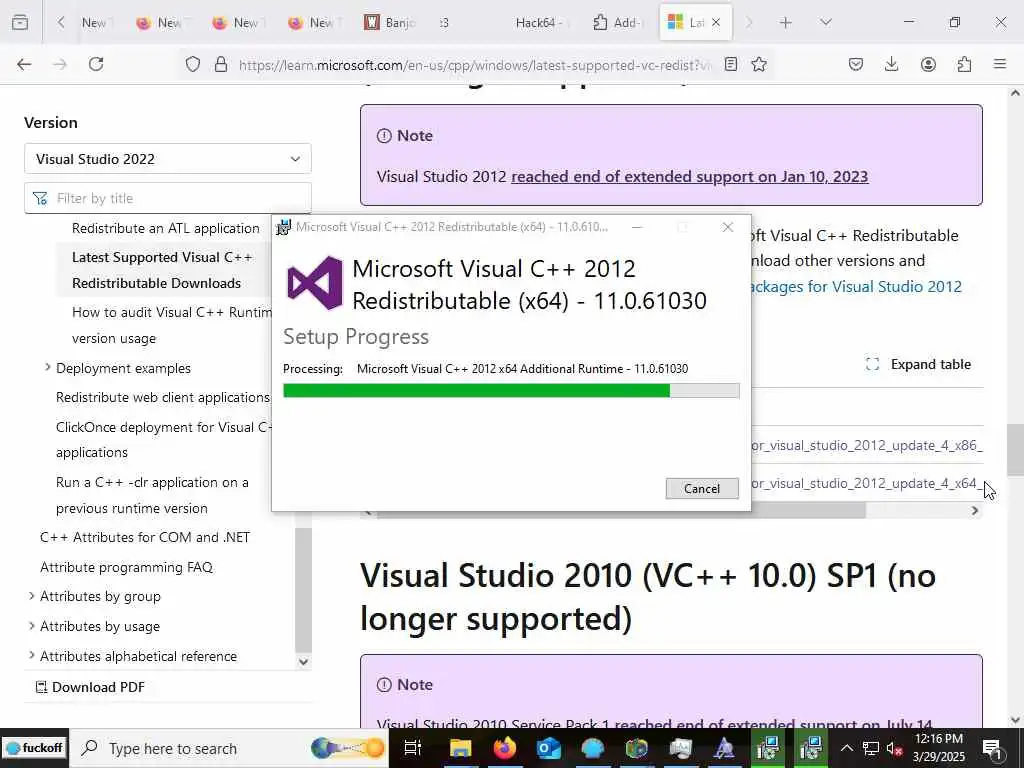This screenshot has width=1024, height=768.
Task: Click the Windows Start button
Action: pos(34,748)
